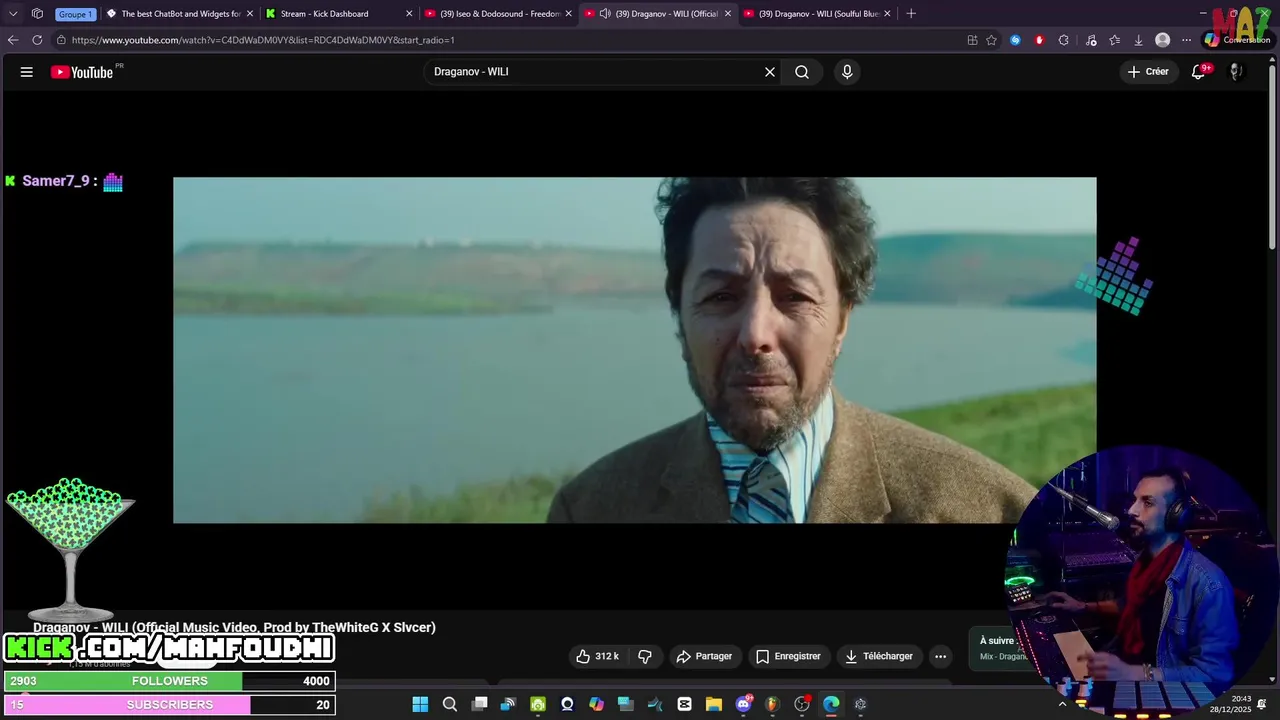Open the red adblock hand extension
Viewport: 1280px width, 720px height.
pyautogui.click(x=1040, y=40)
